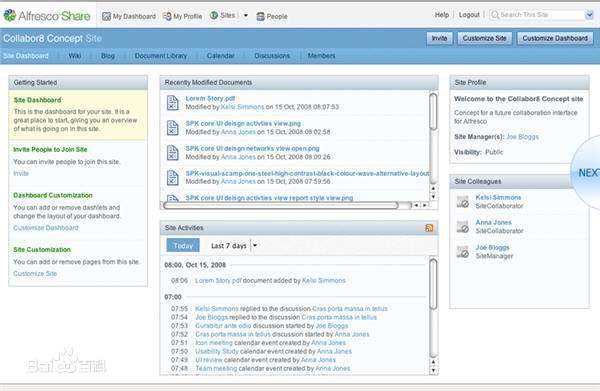Image resolution: width=600 pixels, height=391 pixels.
Task: Click the Visibility: Public text
Action: click(478, 152)
